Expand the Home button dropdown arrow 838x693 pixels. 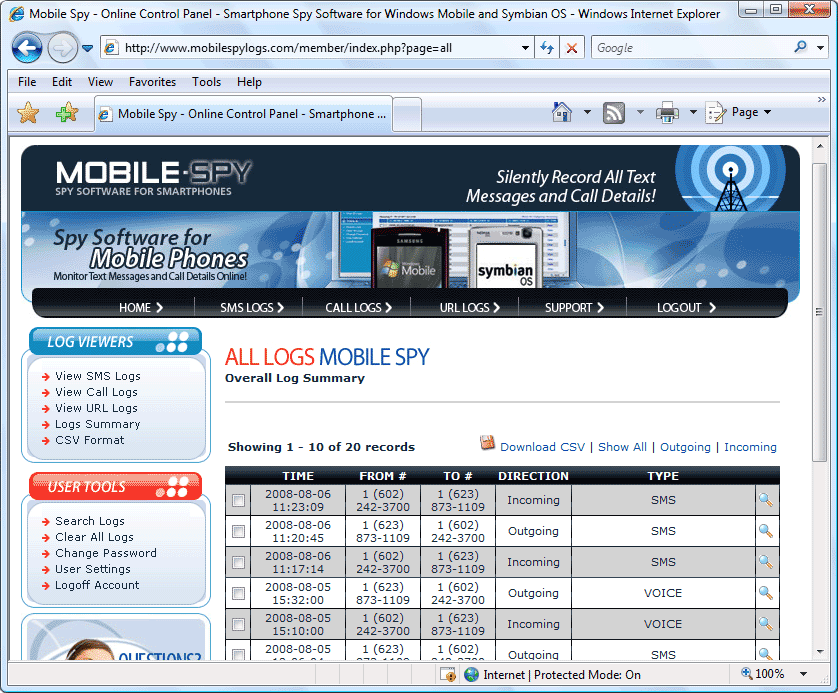click(x=587, y=112)
